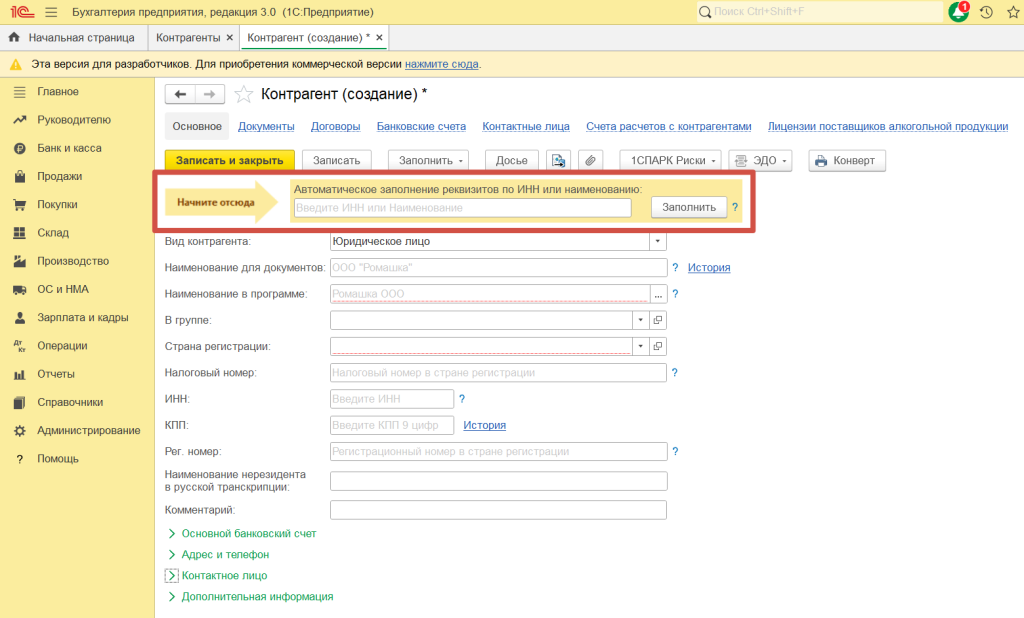Click the нажмите сюда link
1024x618 pixels.
pyautogui.click(x=442, y=64)
